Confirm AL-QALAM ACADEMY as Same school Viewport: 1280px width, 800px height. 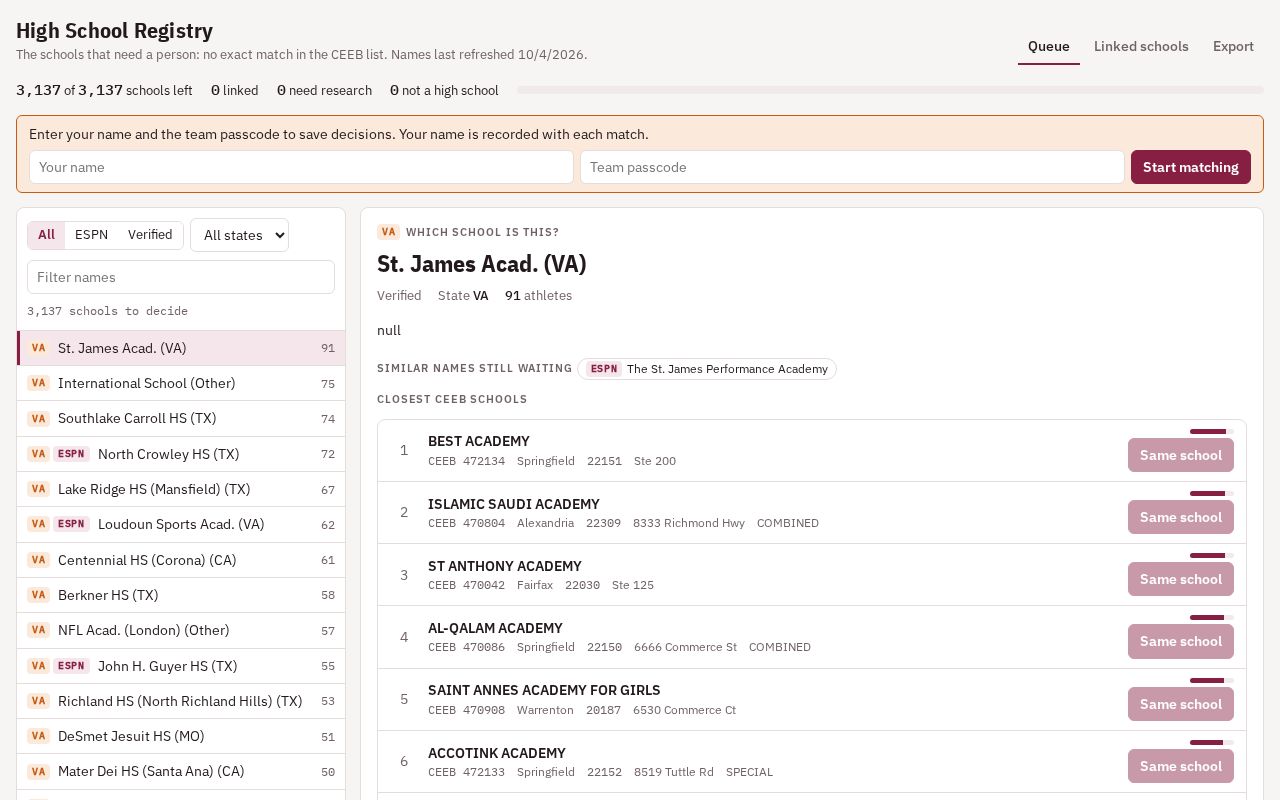point(1181,641)
